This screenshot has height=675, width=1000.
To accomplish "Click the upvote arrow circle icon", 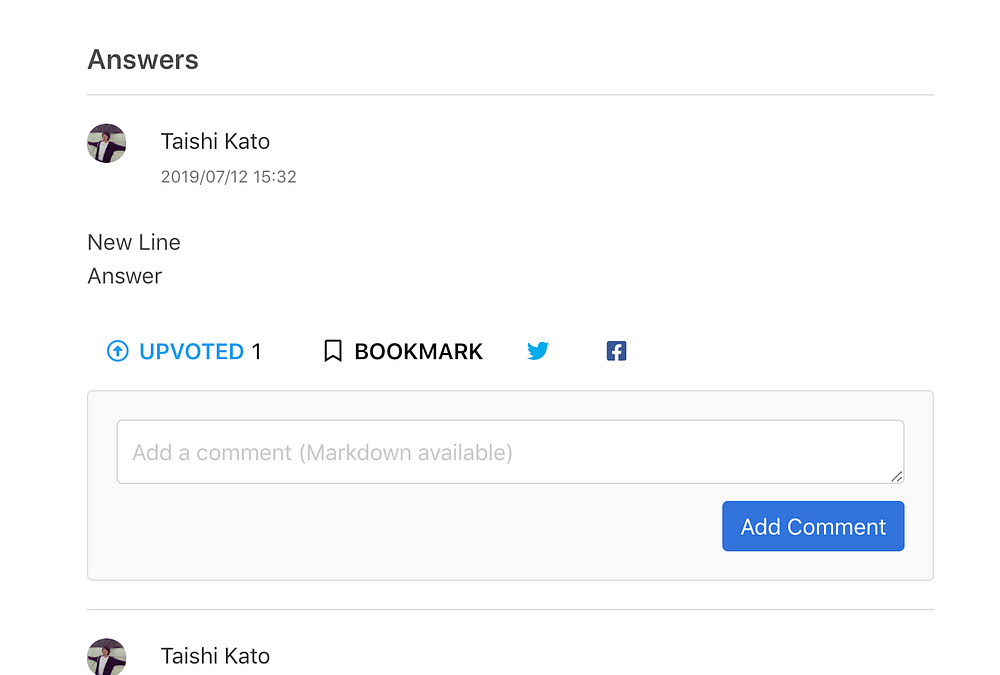I will point(118,351).
